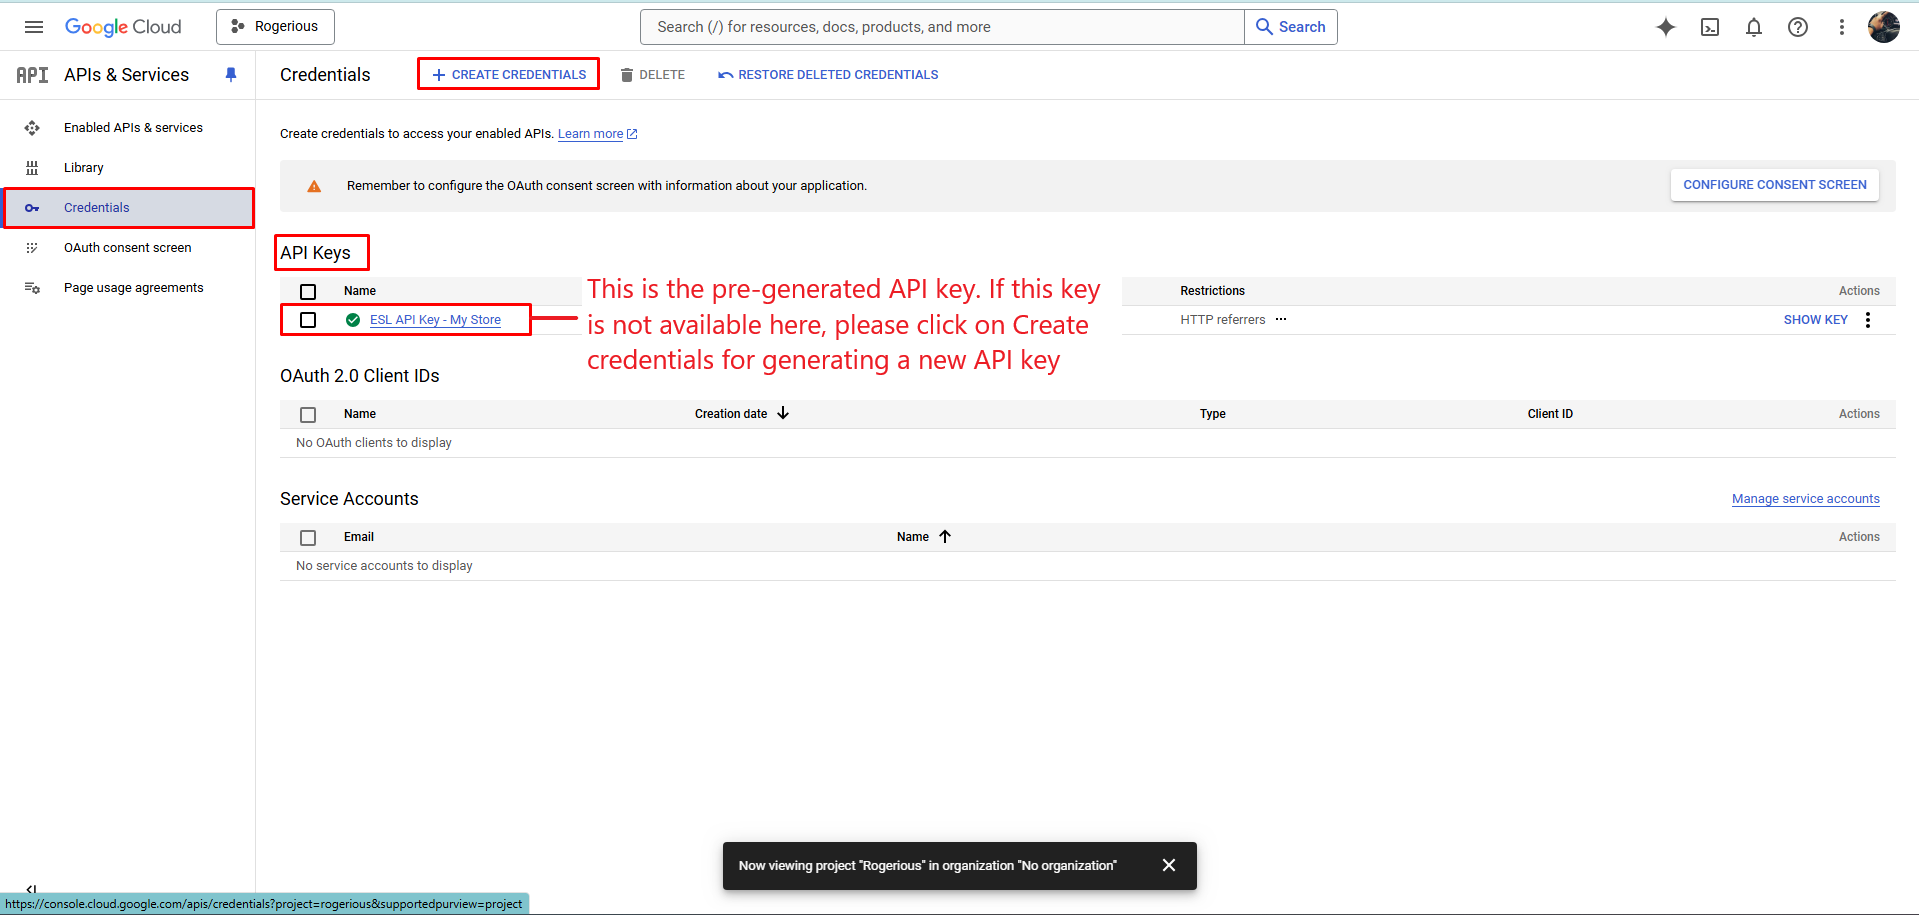The height and width of the screenshot is (915, 1919).
Task: Open Gemini AI assistant sparkle icon
Action: point(1665,27)
